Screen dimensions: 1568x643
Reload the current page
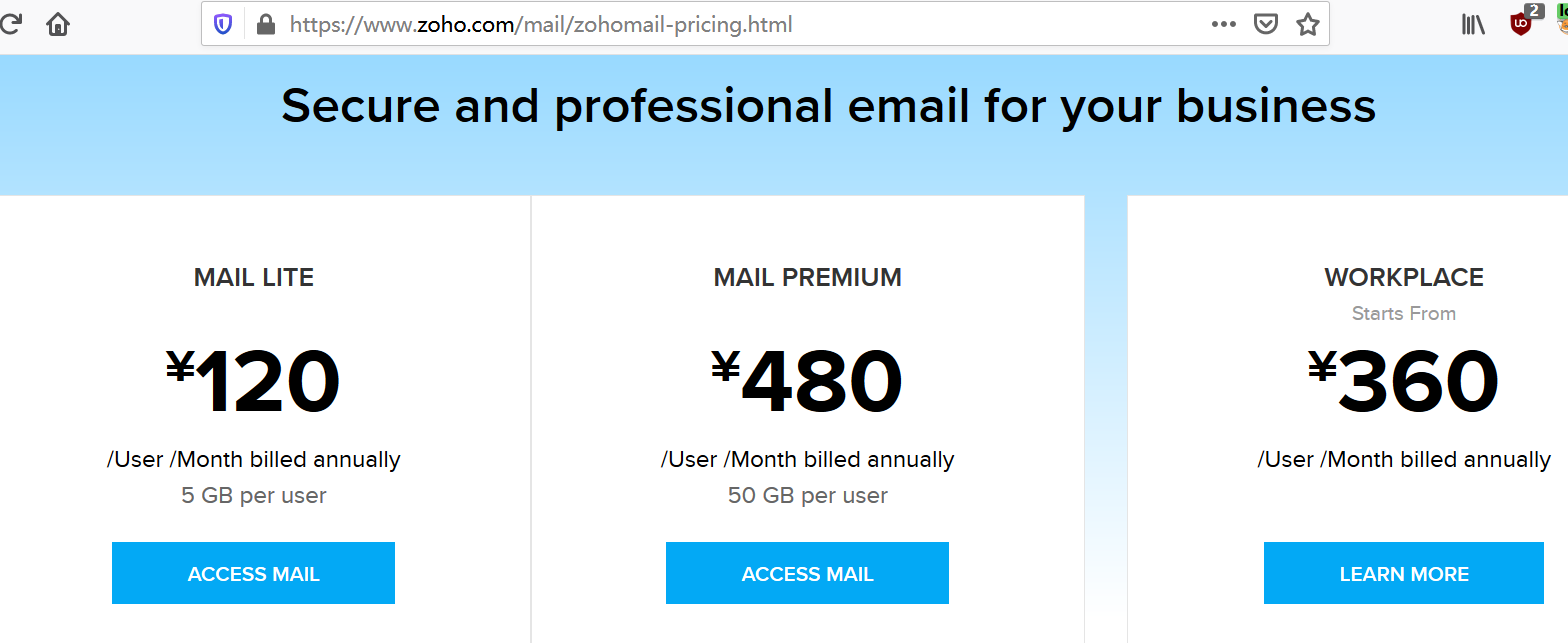tap(9, 24)
